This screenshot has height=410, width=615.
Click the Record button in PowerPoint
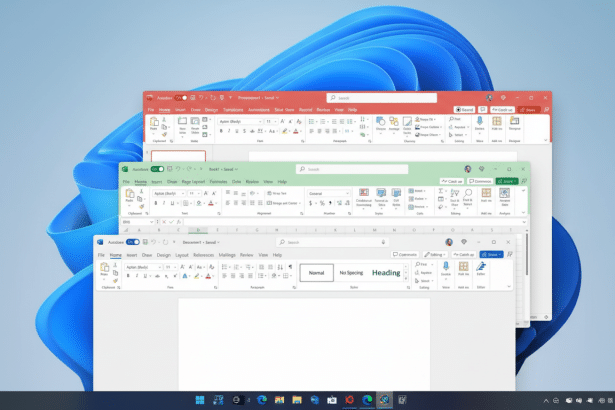pos(464,110)
